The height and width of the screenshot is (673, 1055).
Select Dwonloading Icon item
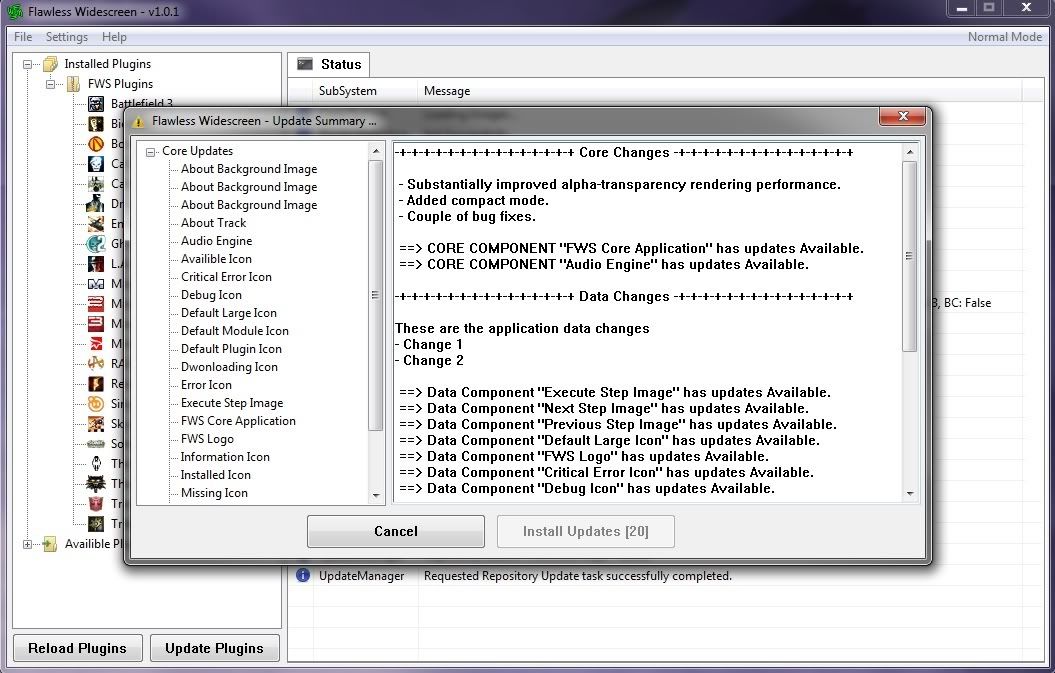[229, 367]
